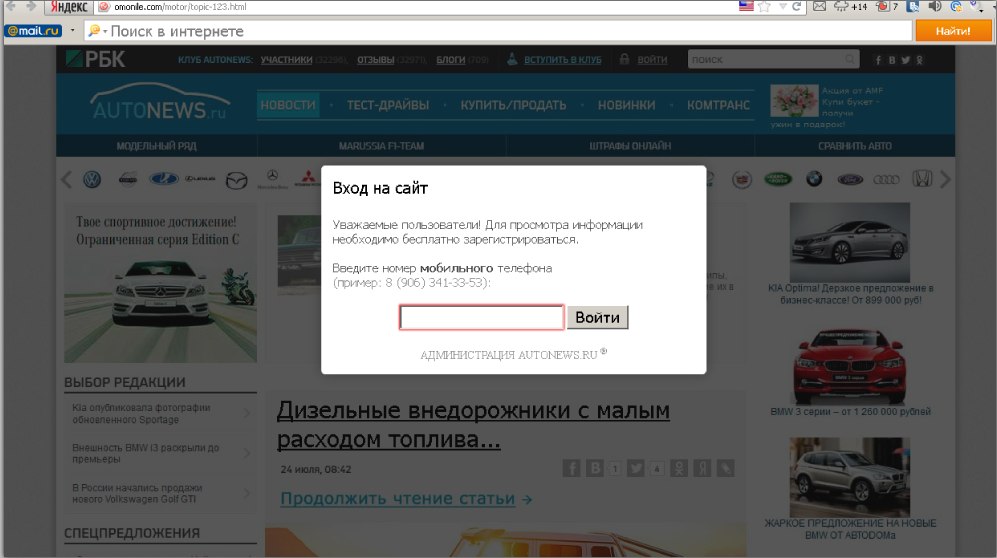The image size is (997, 558).
Task: Open the KIA Optima ad thumbnail
Action: [849, 242]
